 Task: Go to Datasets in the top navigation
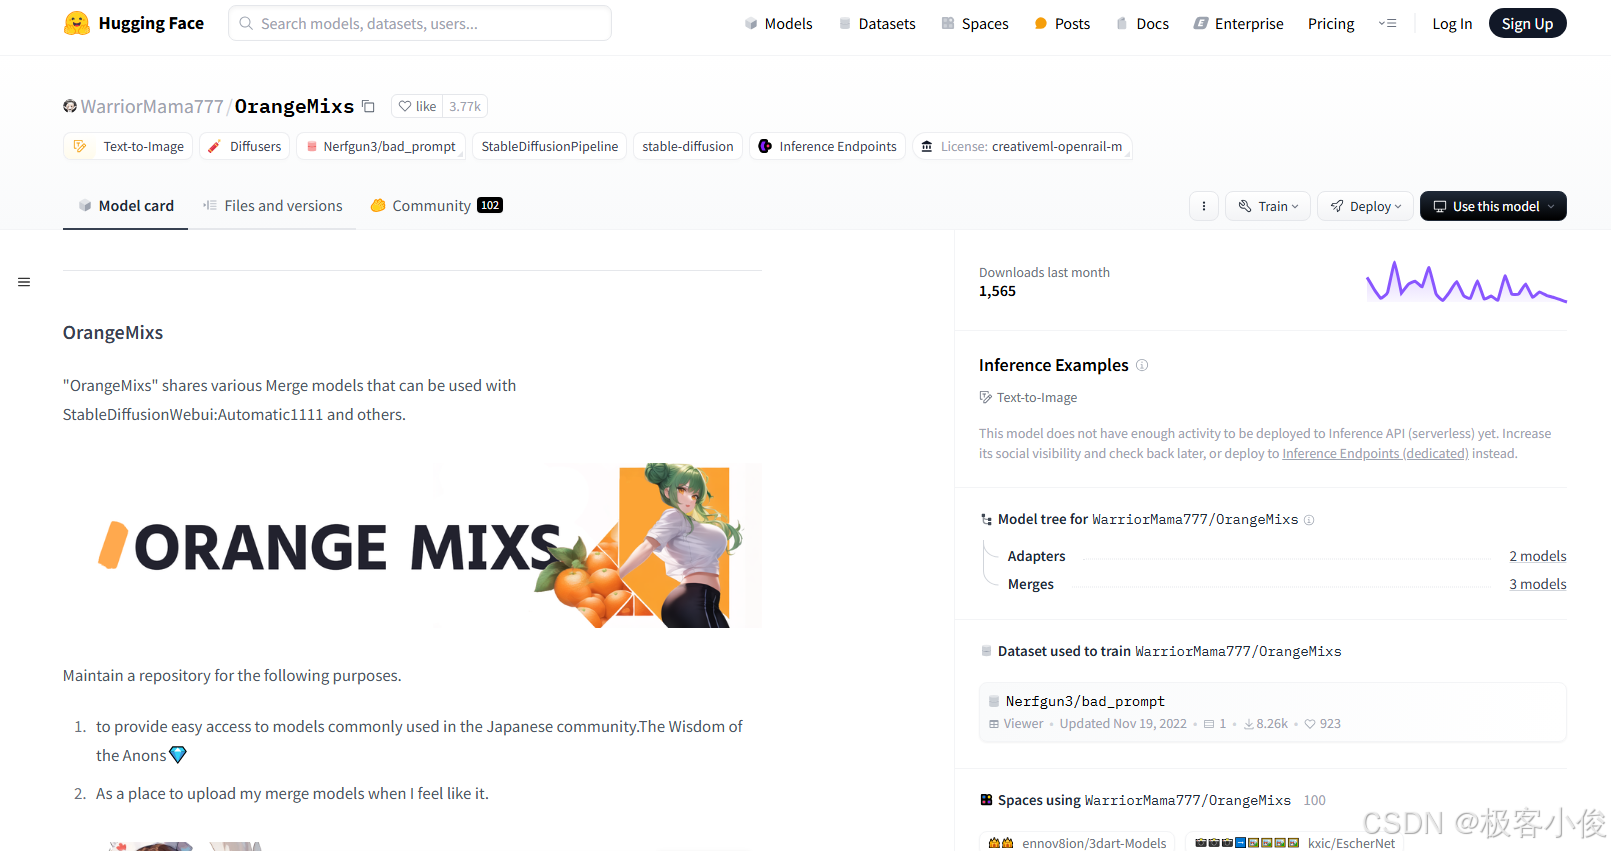(877, 23)
